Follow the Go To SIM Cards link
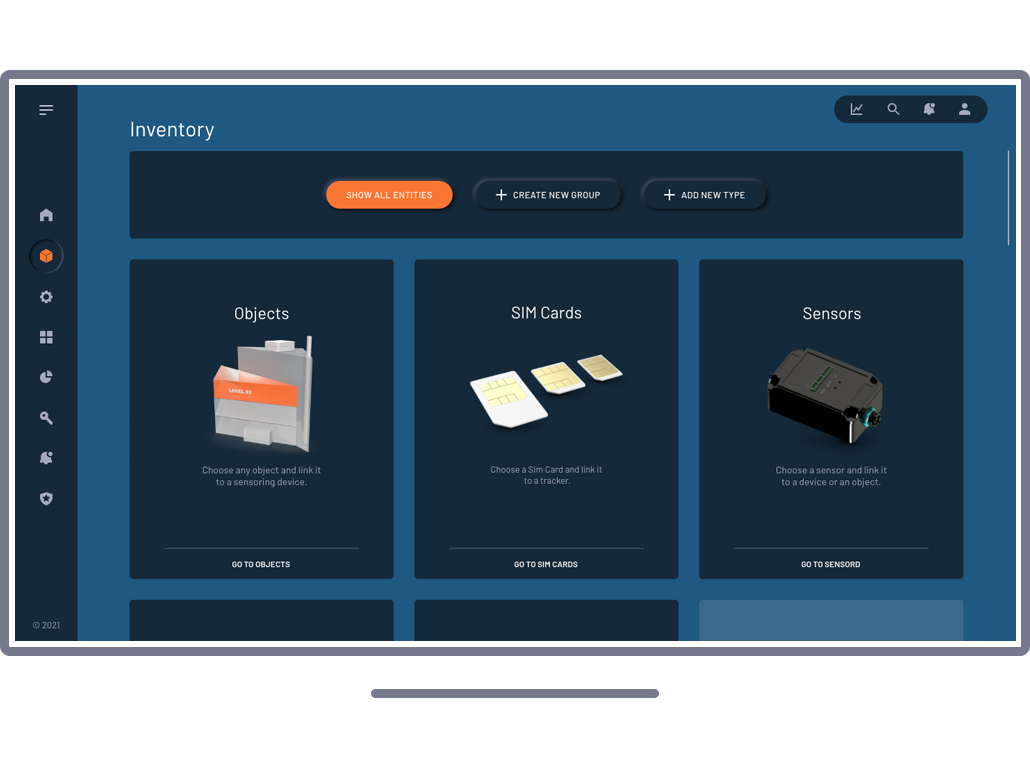 546,564
